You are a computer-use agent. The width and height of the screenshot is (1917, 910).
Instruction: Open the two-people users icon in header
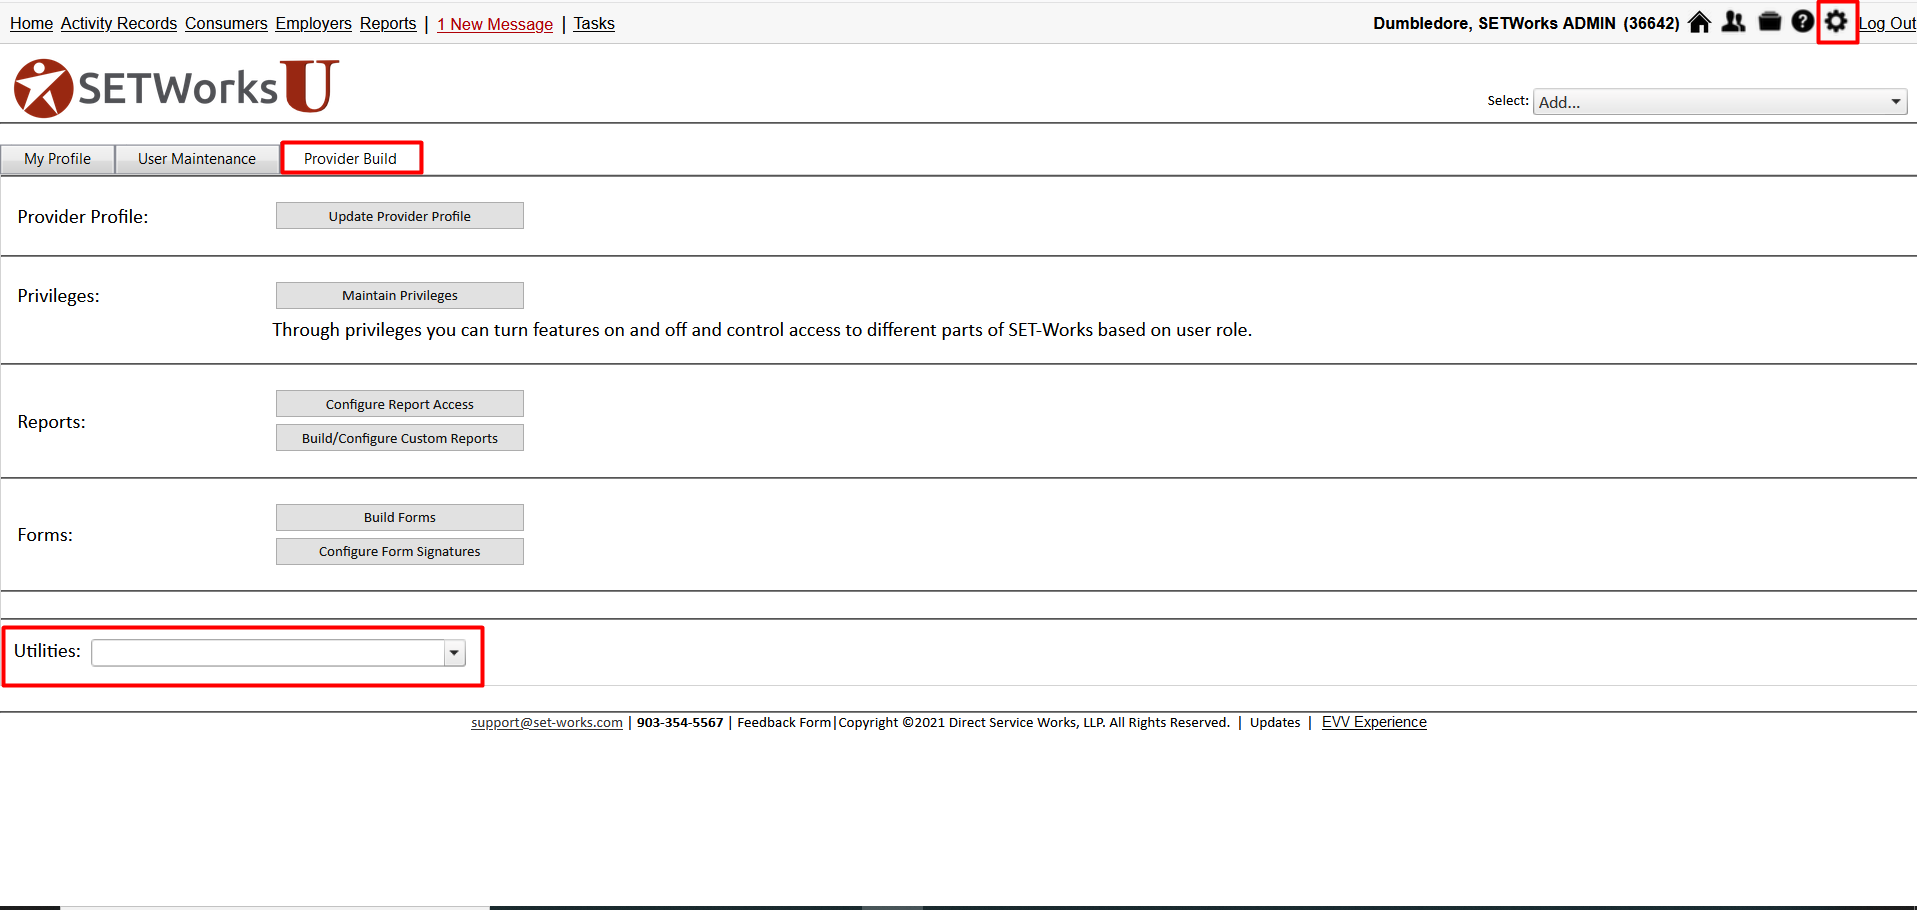pos(1734,22)
